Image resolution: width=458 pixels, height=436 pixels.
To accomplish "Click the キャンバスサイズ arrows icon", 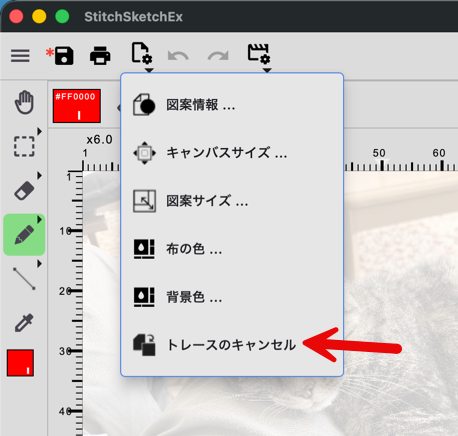I will tap(144, 153).
